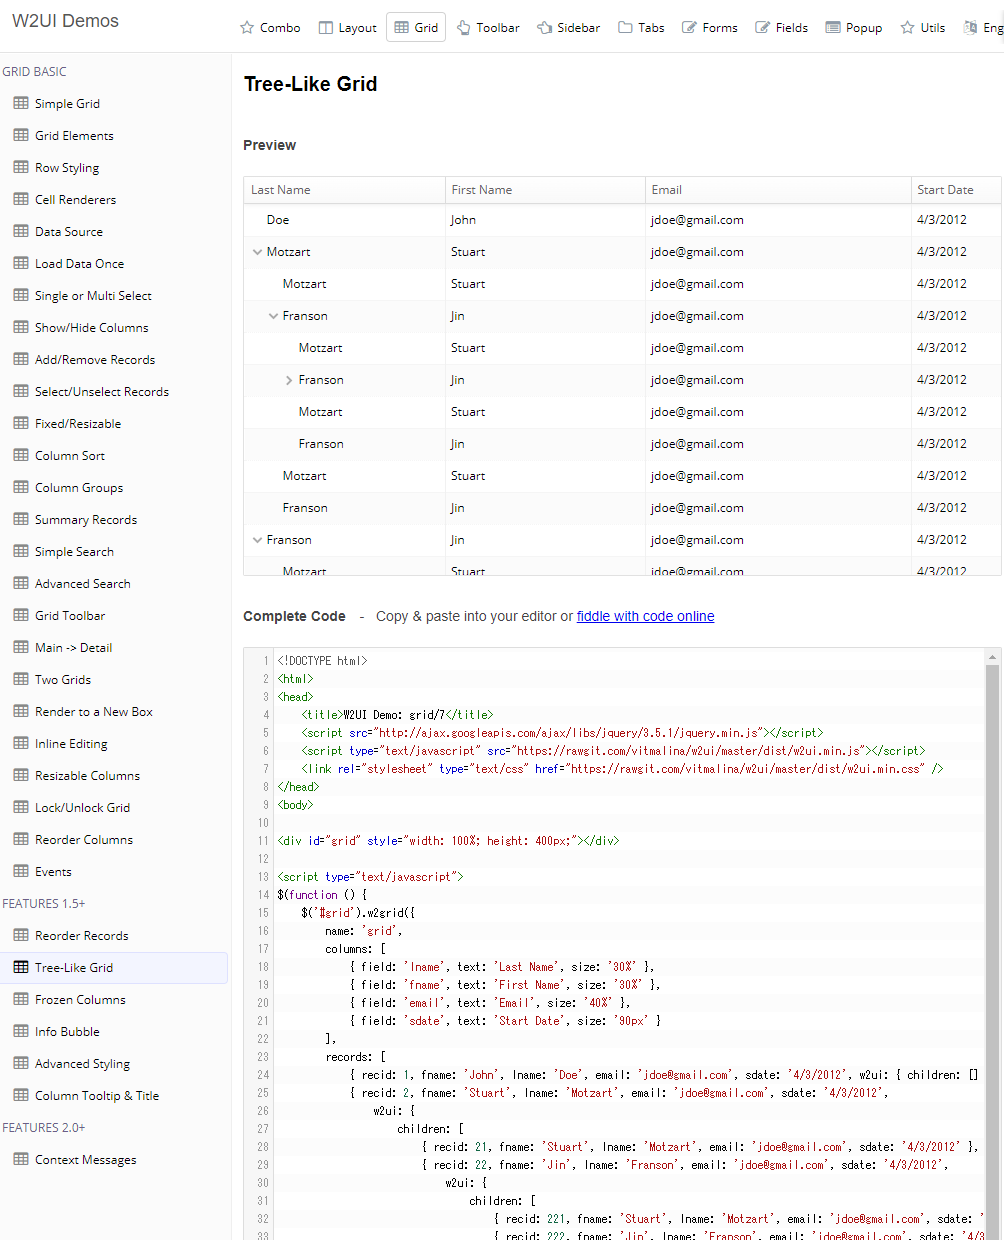This screenshot has height=1240, width=1004.
Task: Click the Layout panel icon in top bar
Action: (x=325, y=28)
